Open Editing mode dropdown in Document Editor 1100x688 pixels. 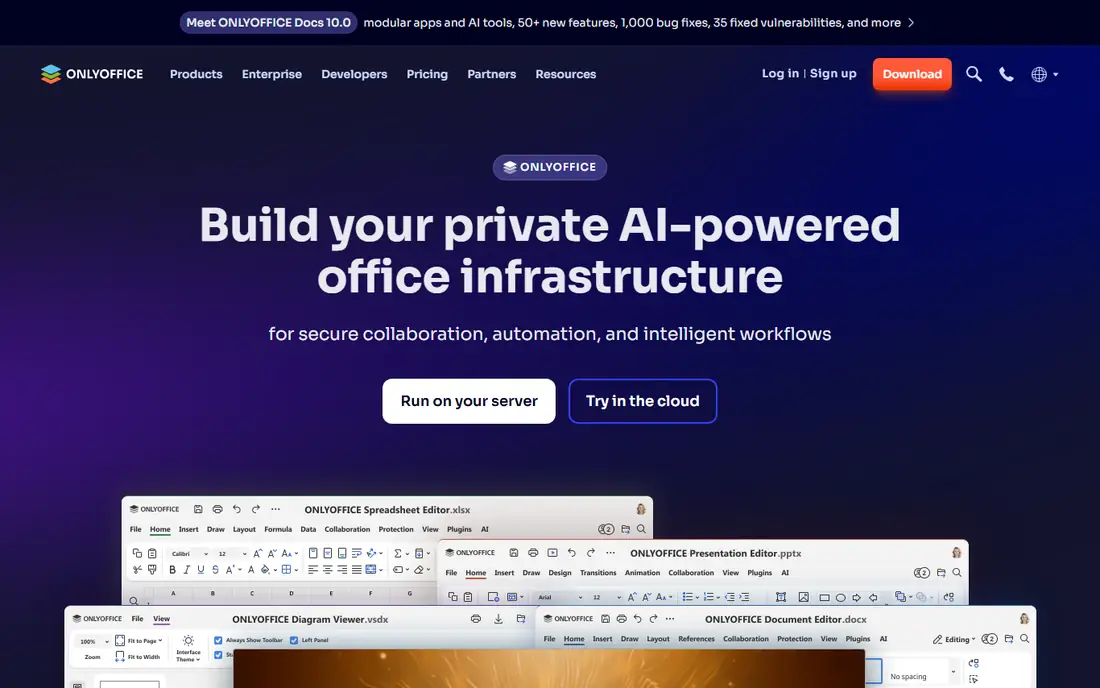[954, 640]
